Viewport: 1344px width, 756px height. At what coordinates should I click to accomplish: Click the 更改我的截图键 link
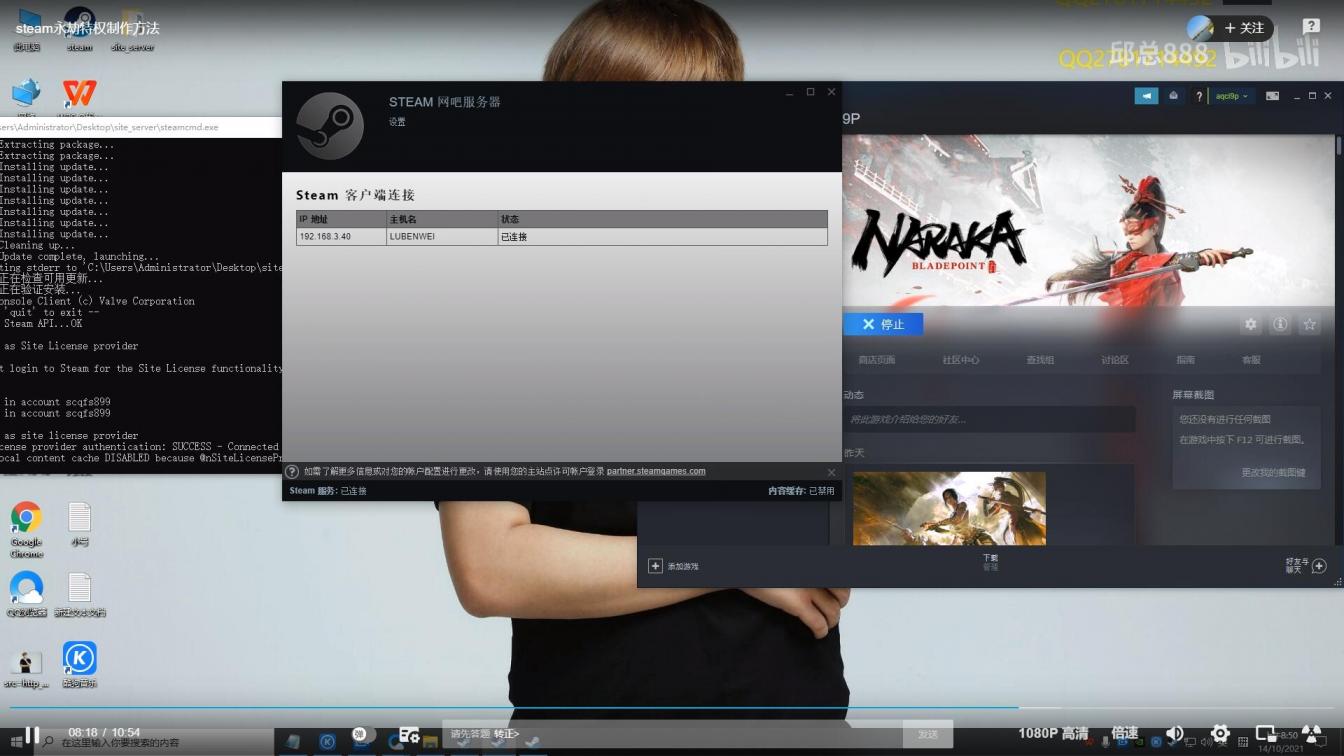[1273, 472]
